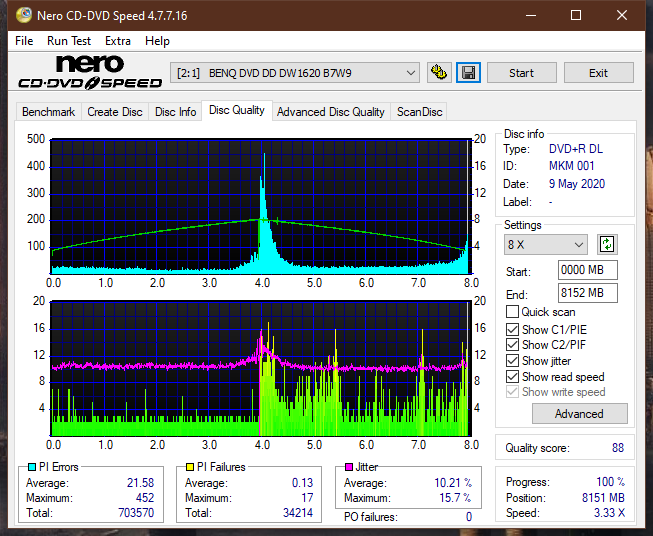This screenshot has height=536, width=653.
Task: Switch to Advanced Disc Quality tab
Action: 331,112
